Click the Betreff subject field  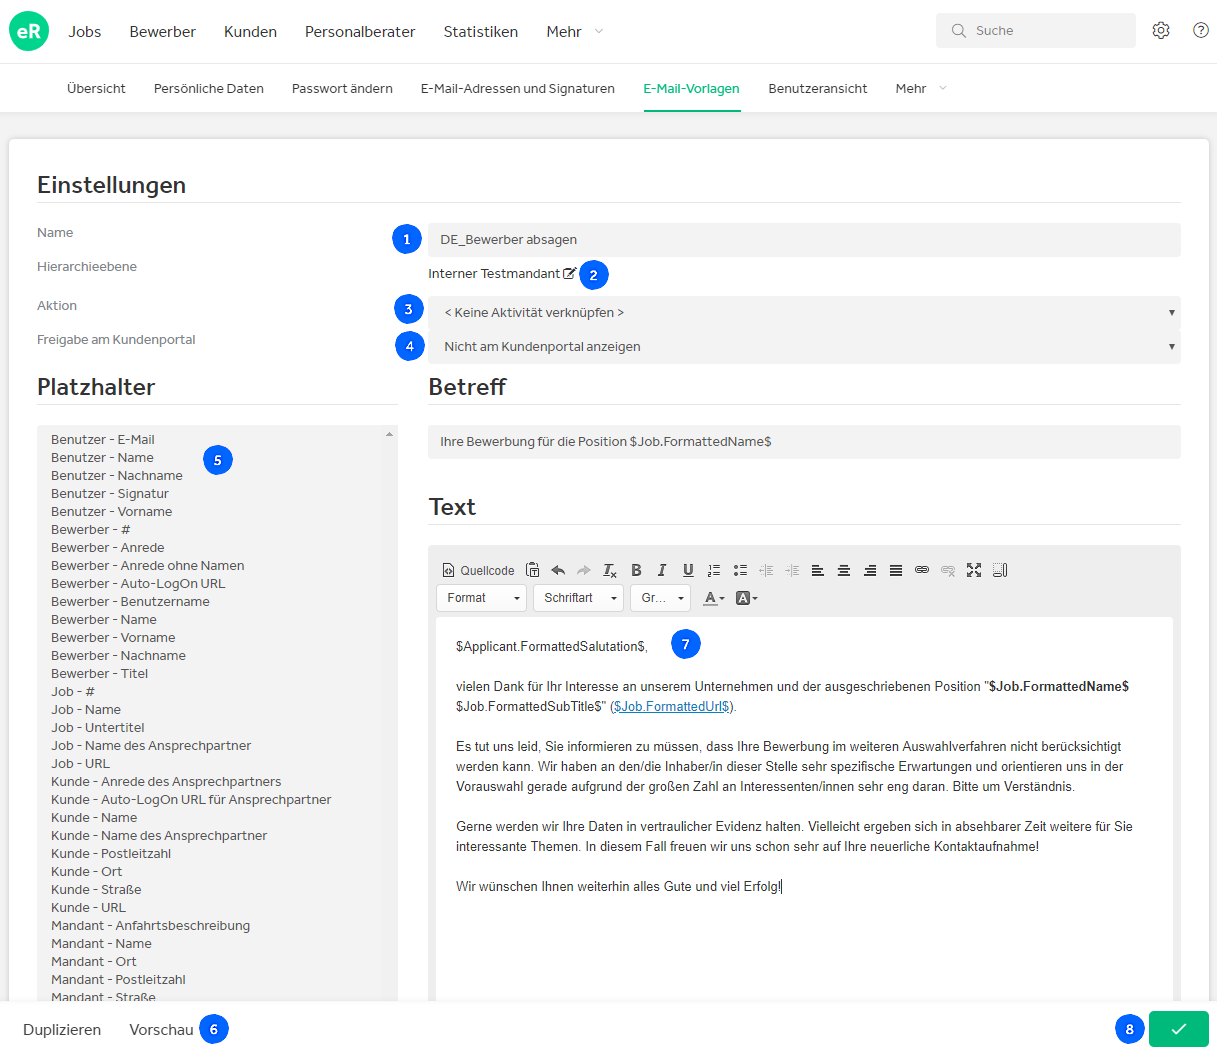[x=804, y=442]
